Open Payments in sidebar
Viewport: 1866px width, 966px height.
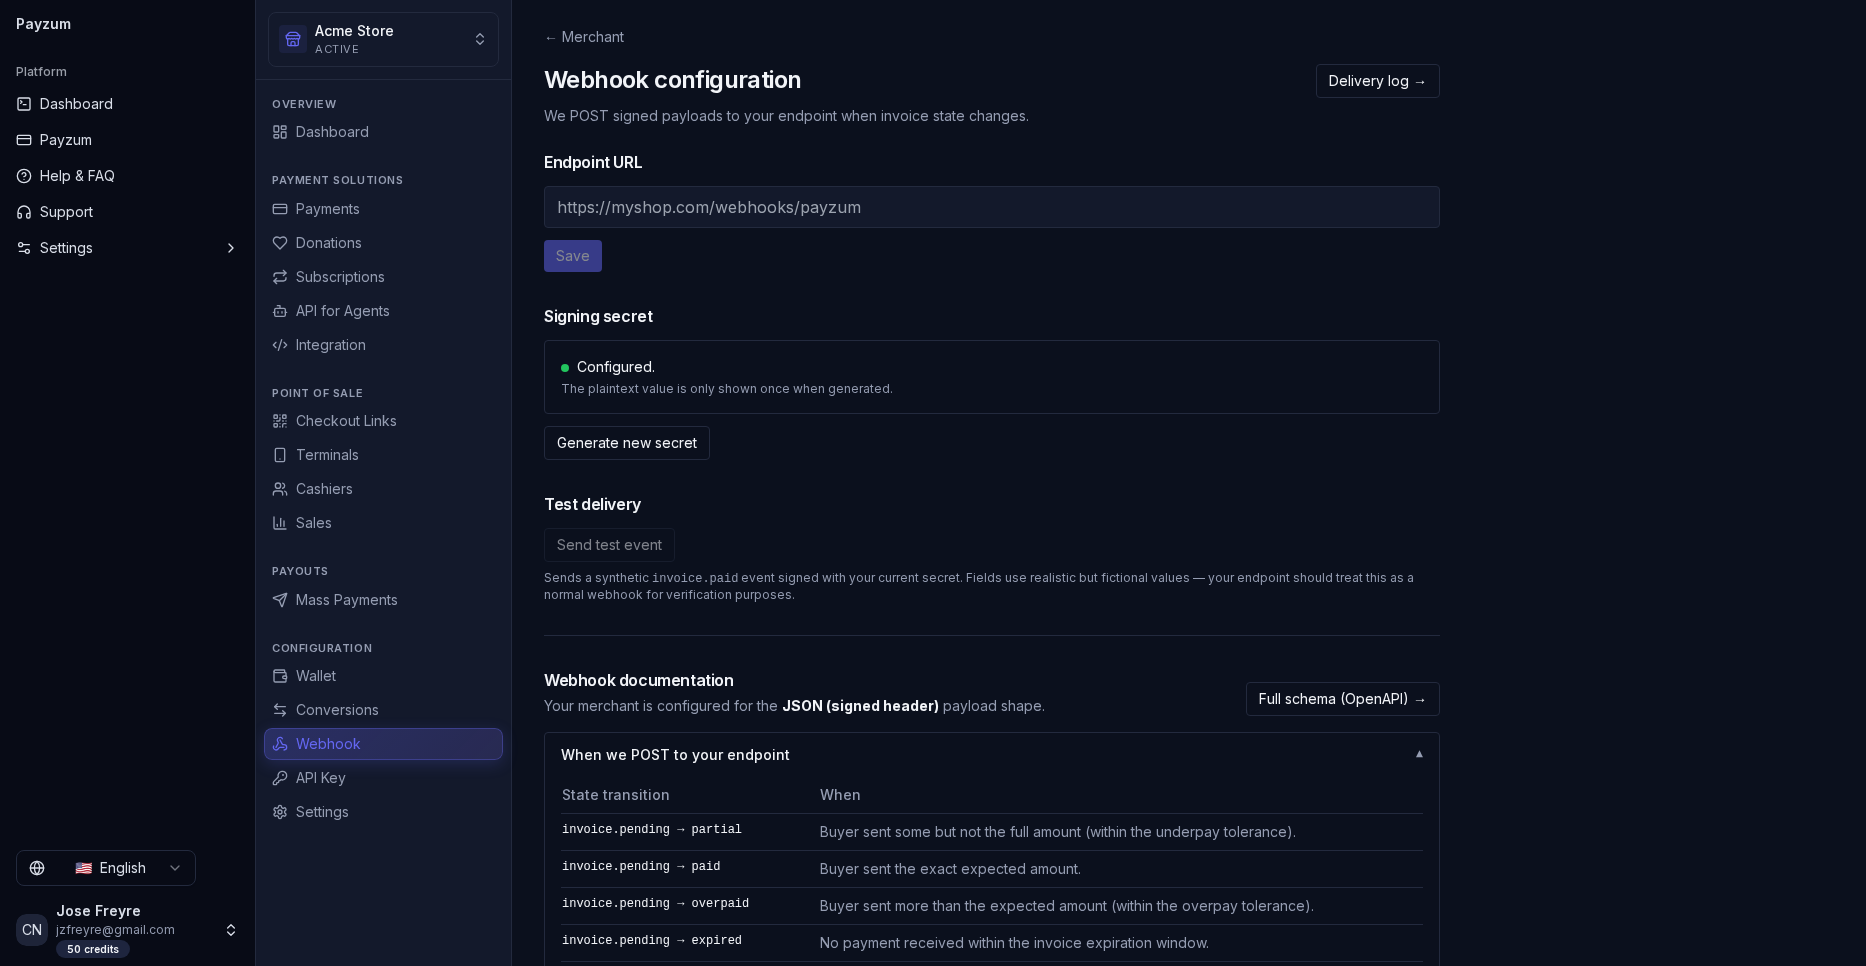click(383, 209)
